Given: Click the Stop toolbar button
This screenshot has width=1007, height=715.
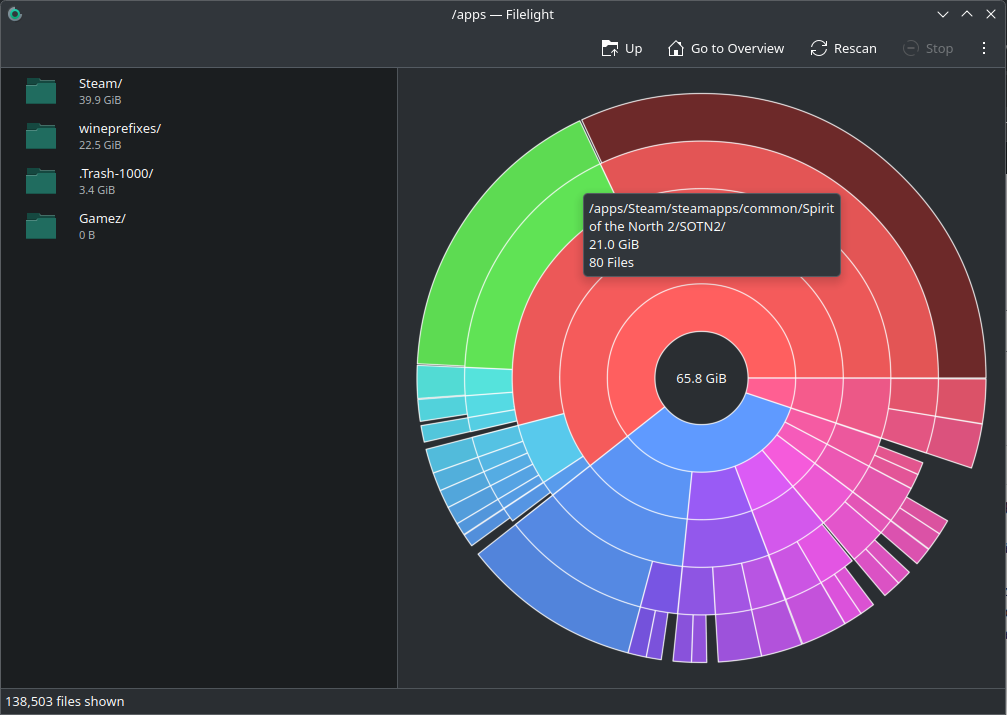Looking at the screenshot, I should (927, 48).
